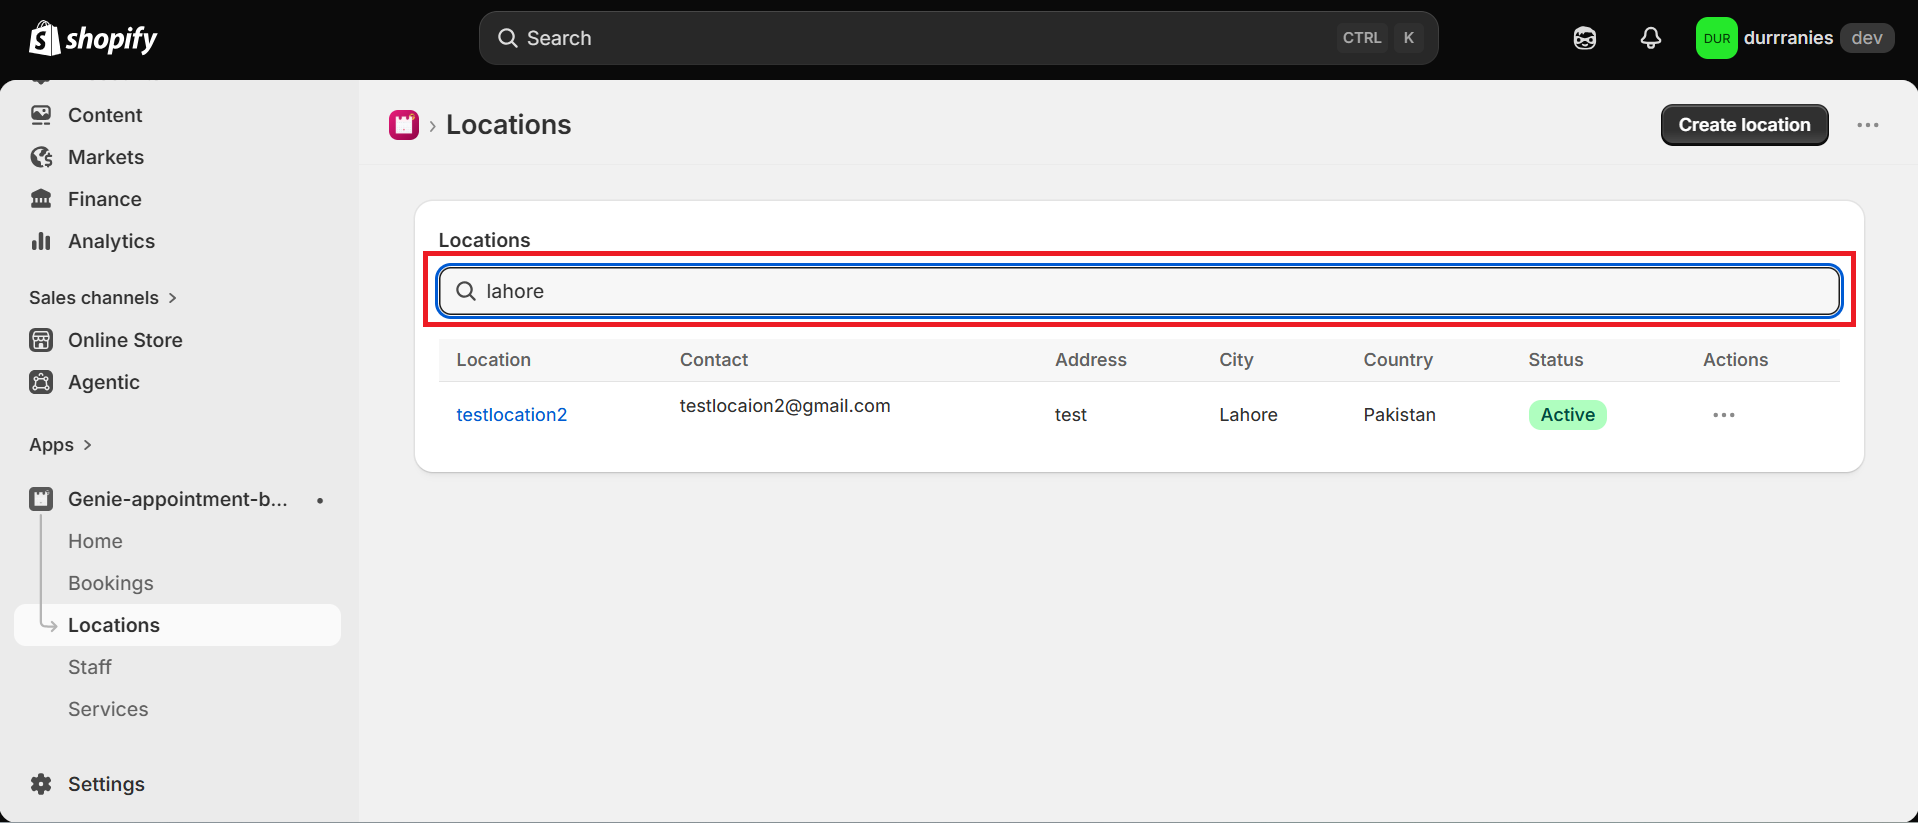Click the top Shopify Search bar
The height and width of the screenshot is (823, 1918).
[x=958, y=38]
